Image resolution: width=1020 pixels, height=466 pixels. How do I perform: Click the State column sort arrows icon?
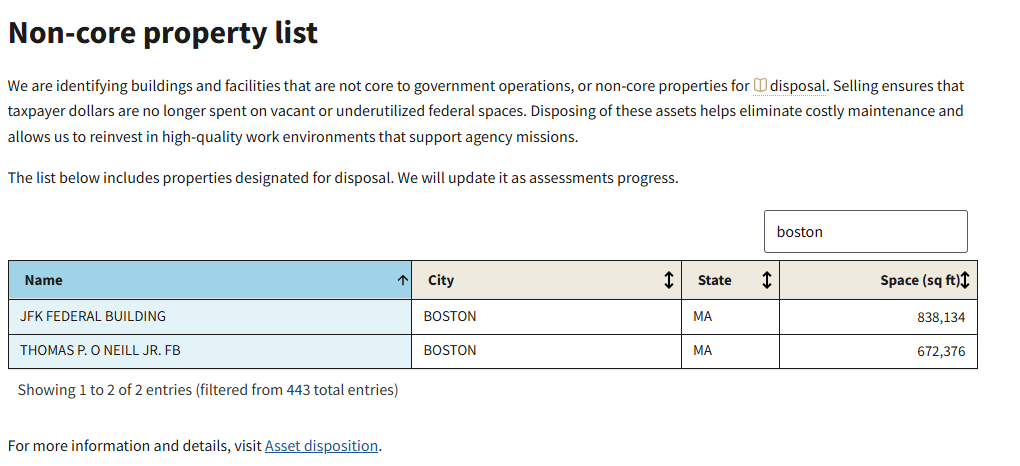coord(766,281)
